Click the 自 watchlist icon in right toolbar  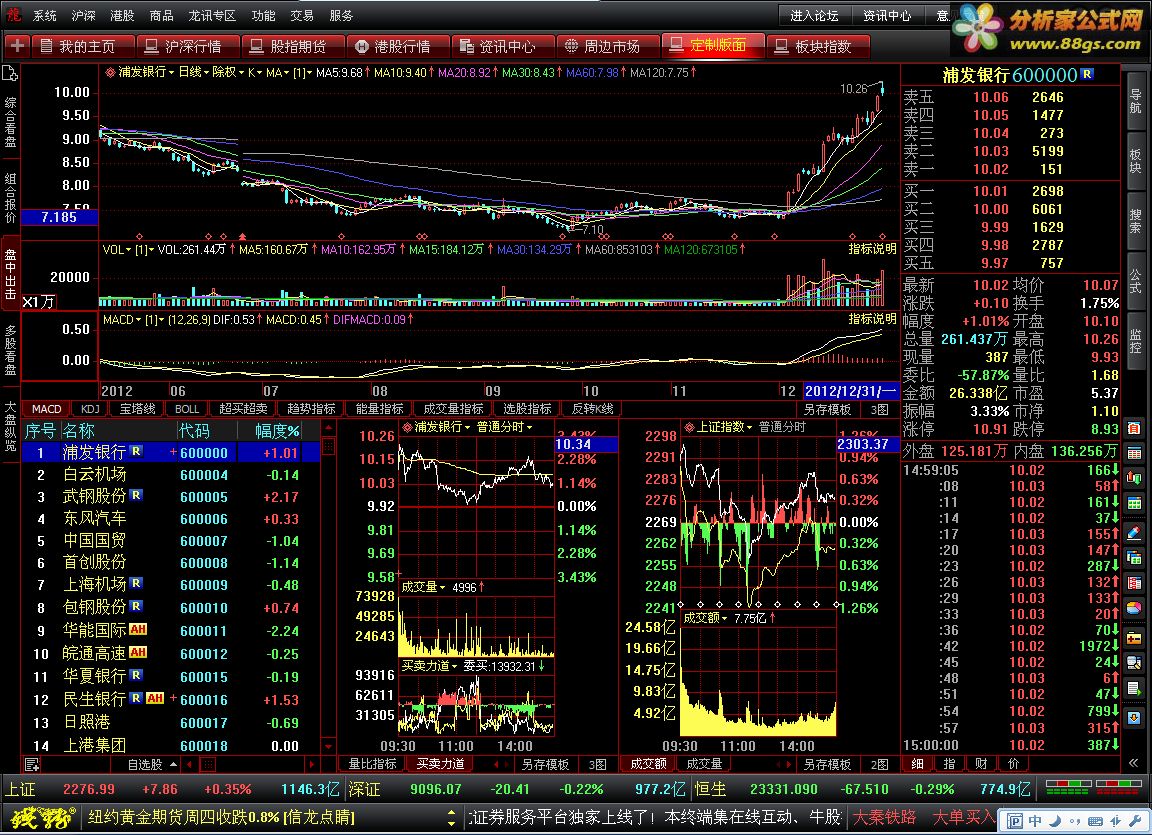(1134, 428)
